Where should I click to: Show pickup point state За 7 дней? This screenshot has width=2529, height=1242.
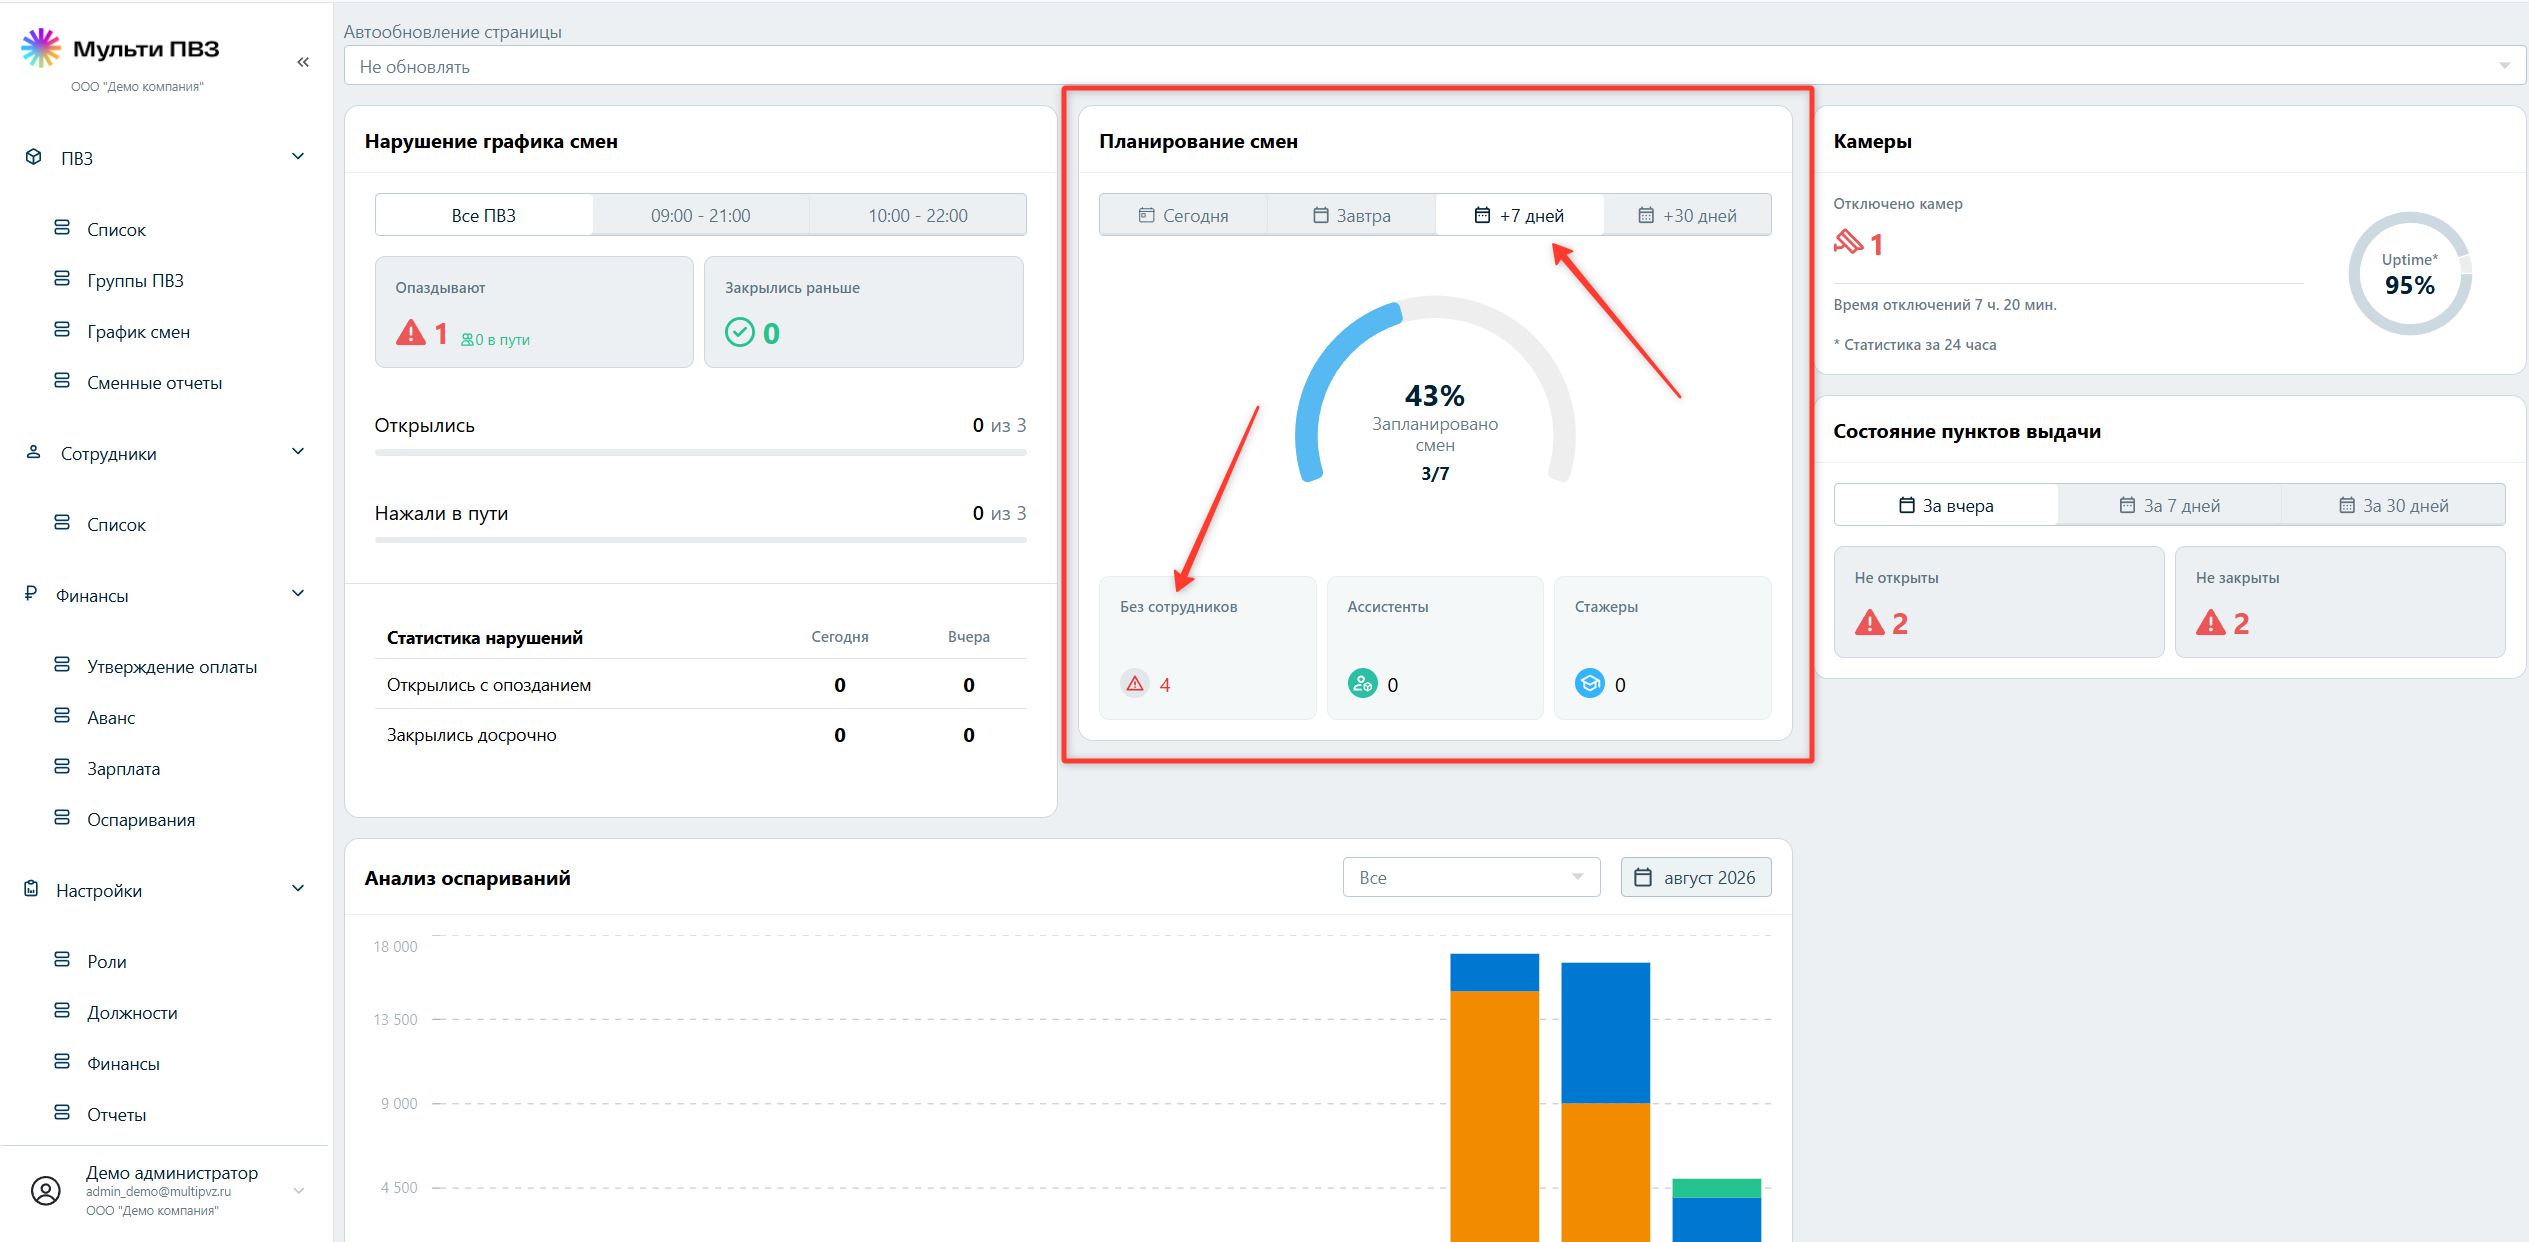(2170, 505)
